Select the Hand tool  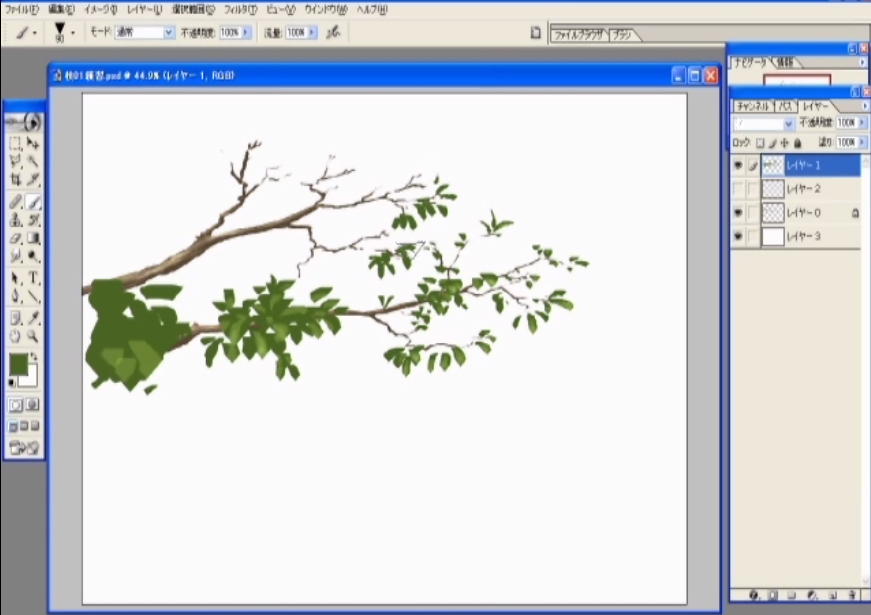point(16,336)
